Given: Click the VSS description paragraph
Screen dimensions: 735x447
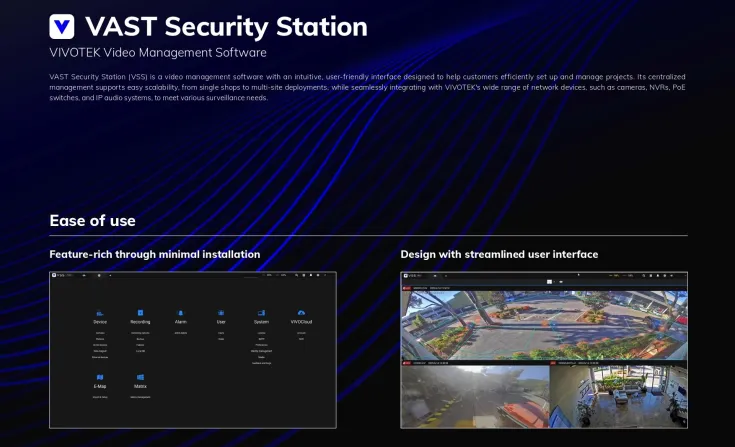Looking at the screenshot, I should (x=368, y=87).
